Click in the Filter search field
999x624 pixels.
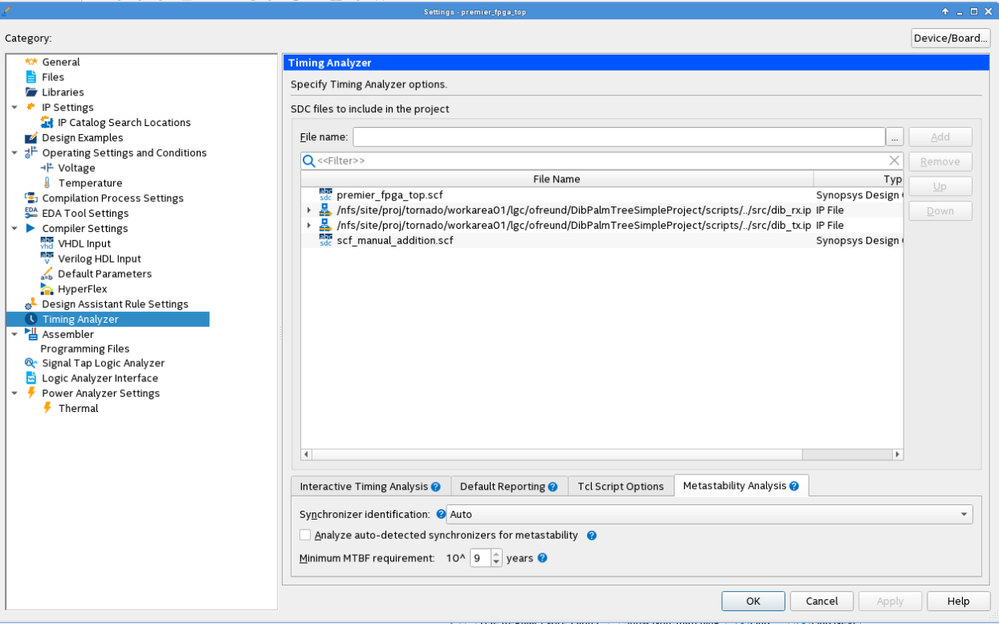tap(602, 161)
